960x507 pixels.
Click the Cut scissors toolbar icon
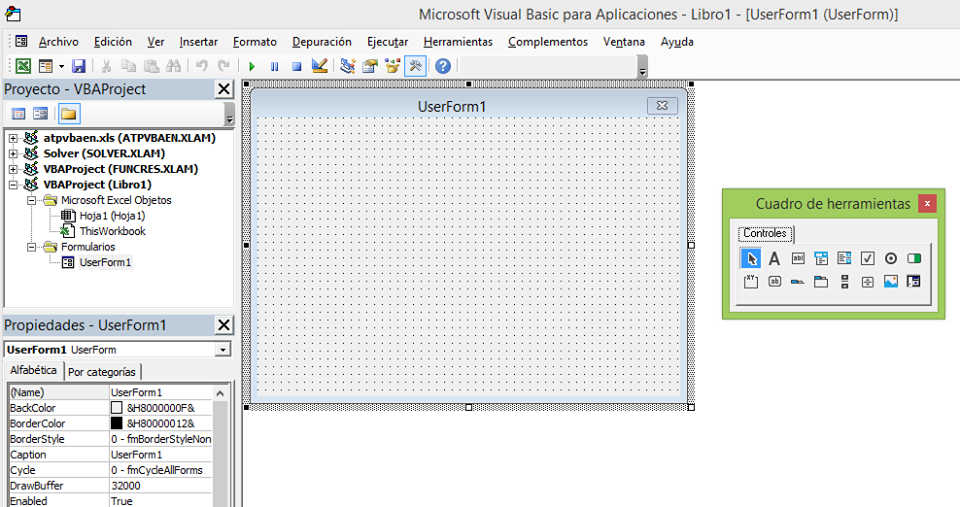click(106, 66)
